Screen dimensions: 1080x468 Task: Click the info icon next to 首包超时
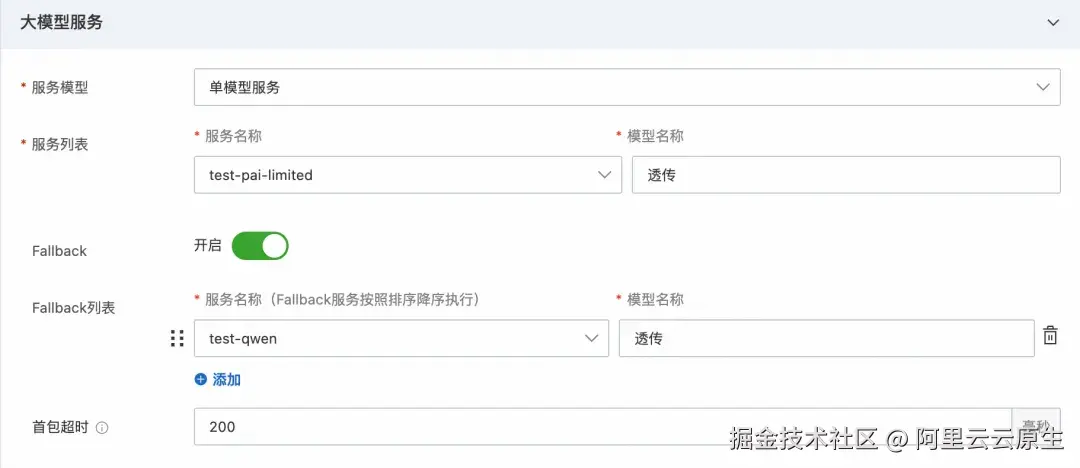[102, 427]
